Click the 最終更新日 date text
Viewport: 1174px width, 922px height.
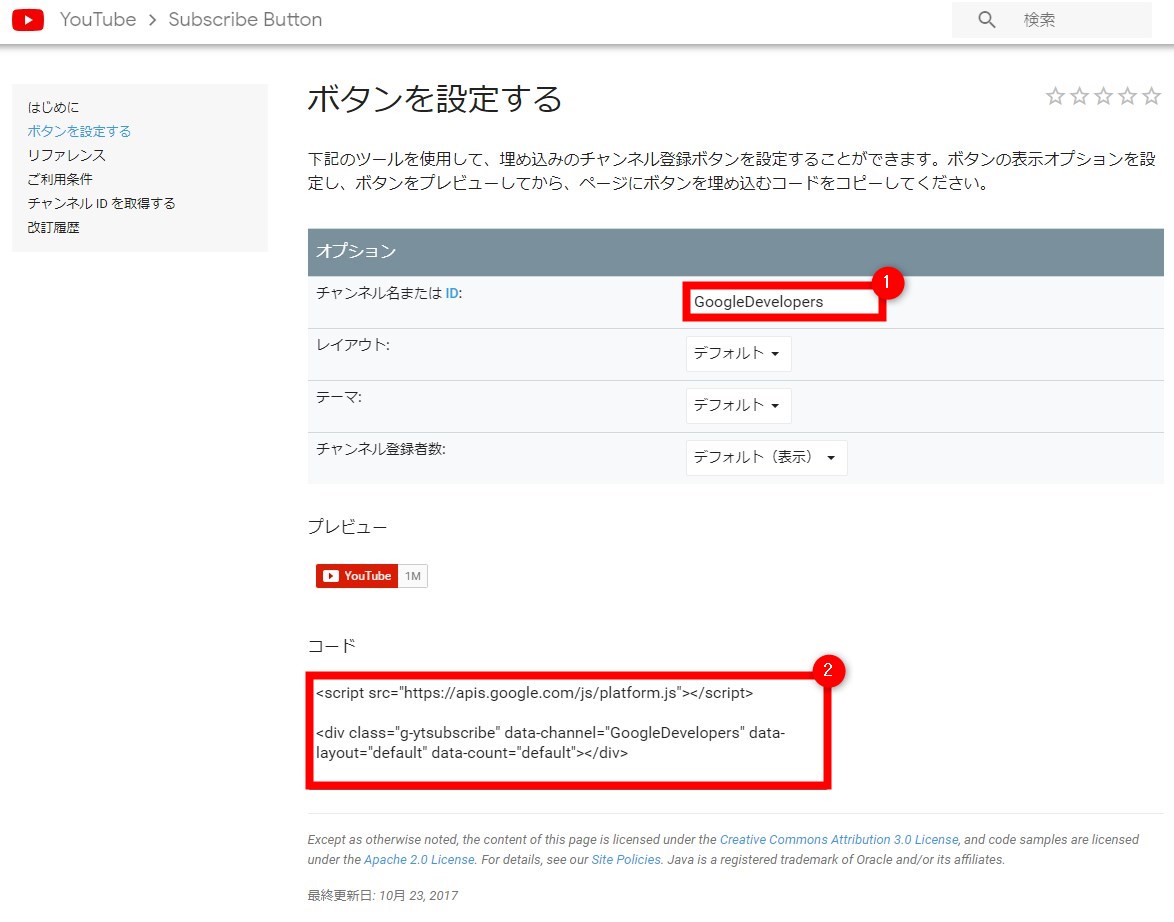pyautogui.click(x=383, y=895)
